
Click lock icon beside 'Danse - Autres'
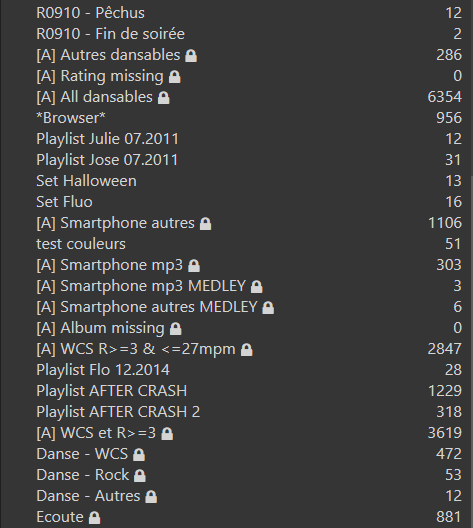click(151, 497)
